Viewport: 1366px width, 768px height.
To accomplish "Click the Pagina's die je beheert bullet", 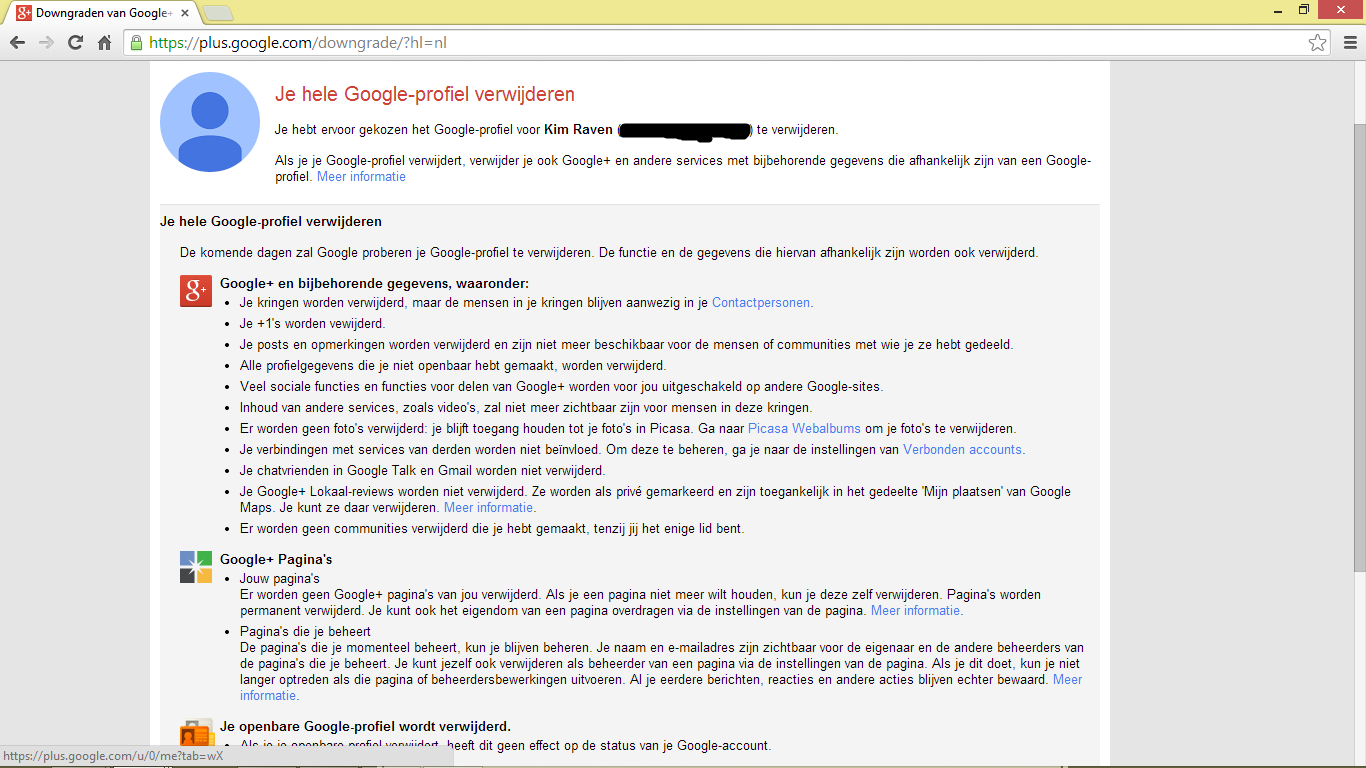I will [x=305, y=631].
